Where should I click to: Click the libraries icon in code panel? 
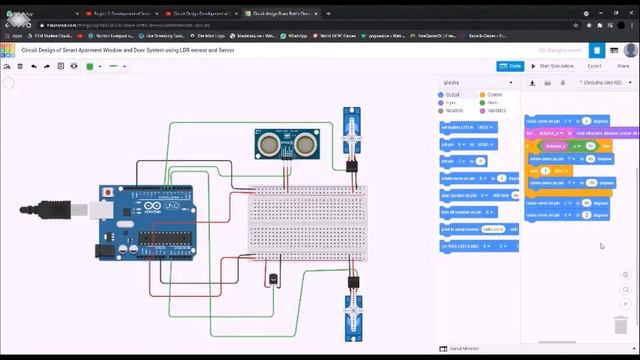(x=547, y=83)
